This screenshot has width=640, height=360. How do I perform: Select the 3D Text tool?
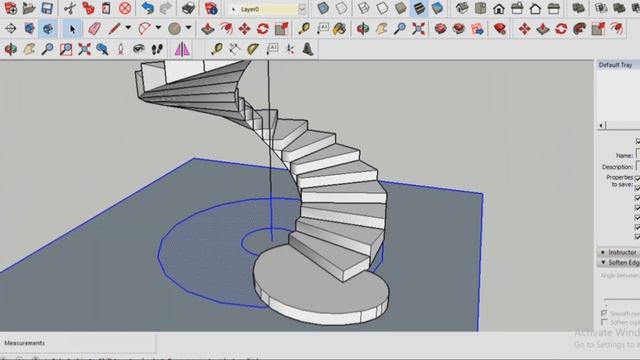pos(308,49)
